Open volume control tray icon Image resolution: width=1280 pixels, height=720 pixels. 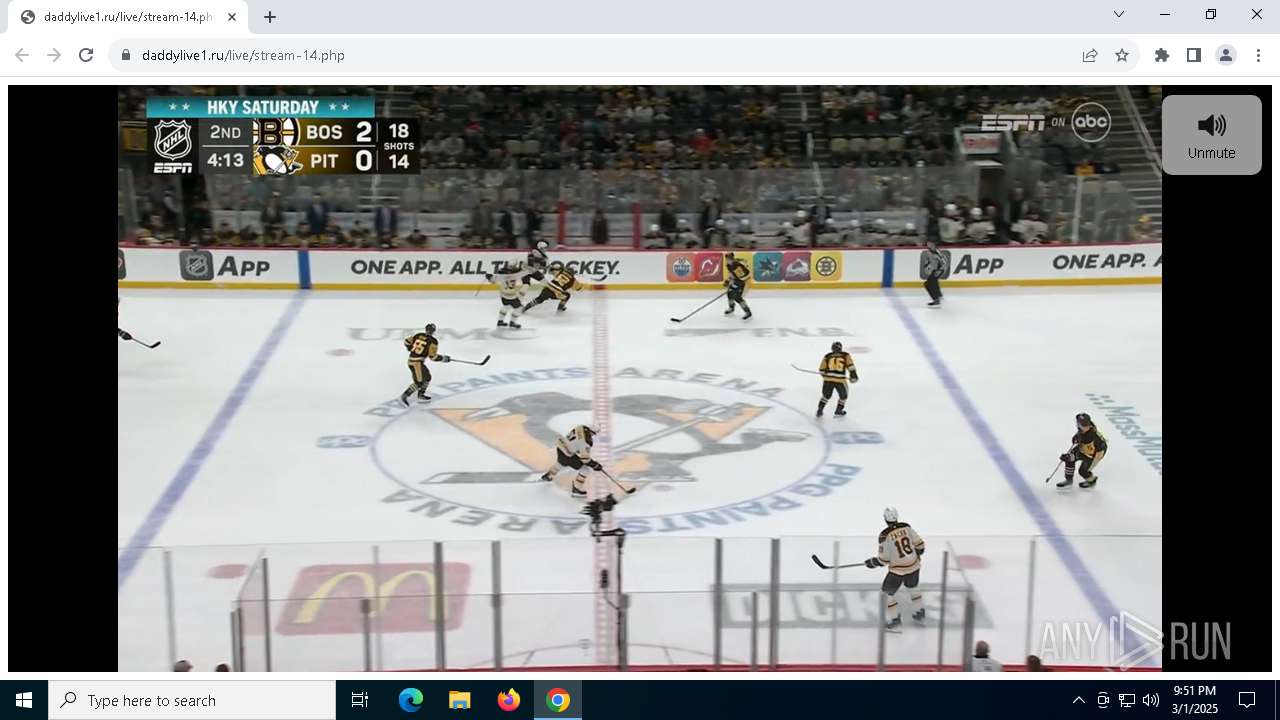click(1151, 700)
